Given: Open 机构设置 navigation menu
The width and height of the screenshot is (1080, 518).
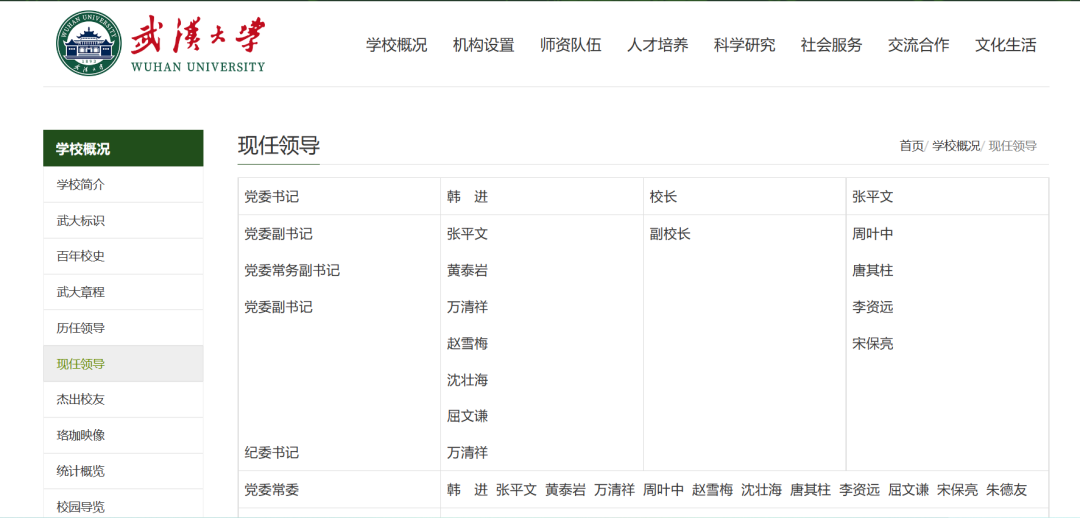Looking at the screenshot, I should 484,45.
